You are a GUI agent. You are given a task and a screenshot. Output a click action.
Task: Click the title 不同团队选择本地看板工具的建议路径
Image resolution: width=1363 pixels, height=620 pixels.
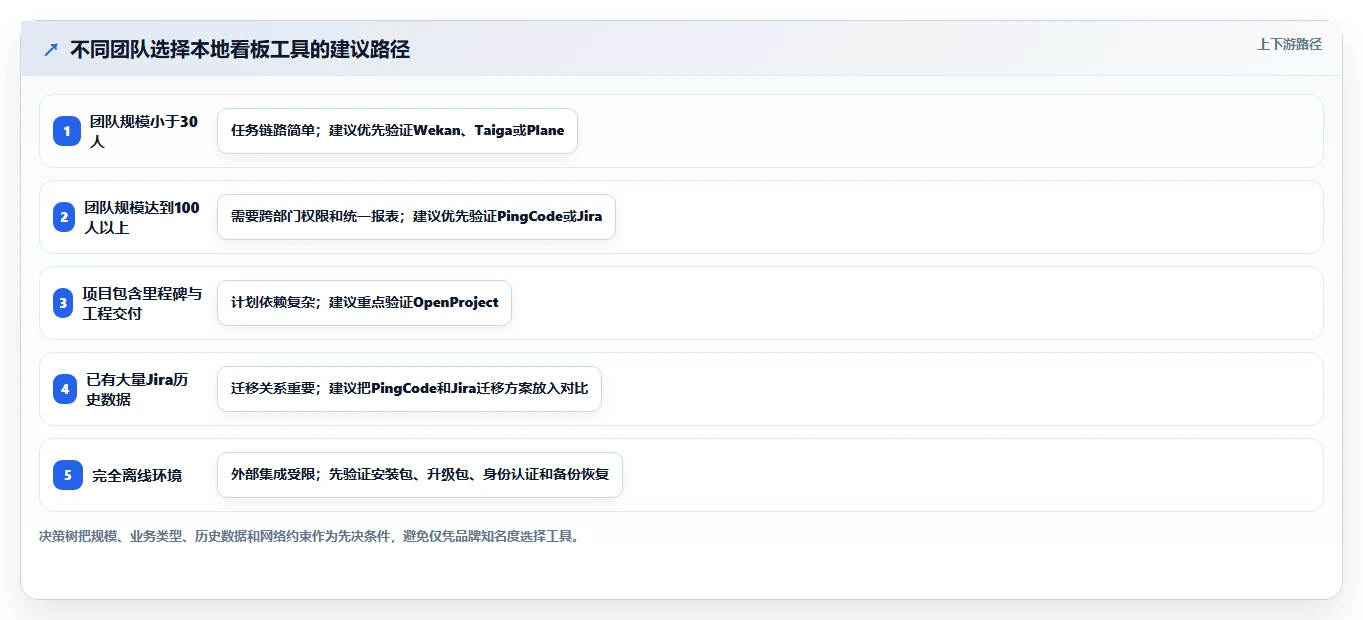(240, 50)
